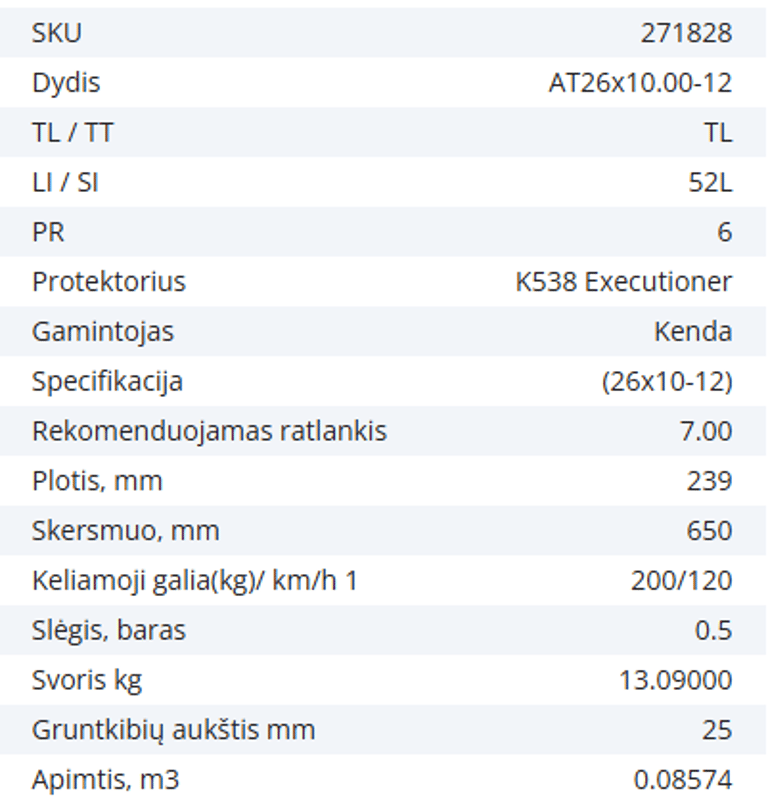Click the Slėgis, baras value 0.5
This screenshot has width=768, height=812.
tap(714, 630)
